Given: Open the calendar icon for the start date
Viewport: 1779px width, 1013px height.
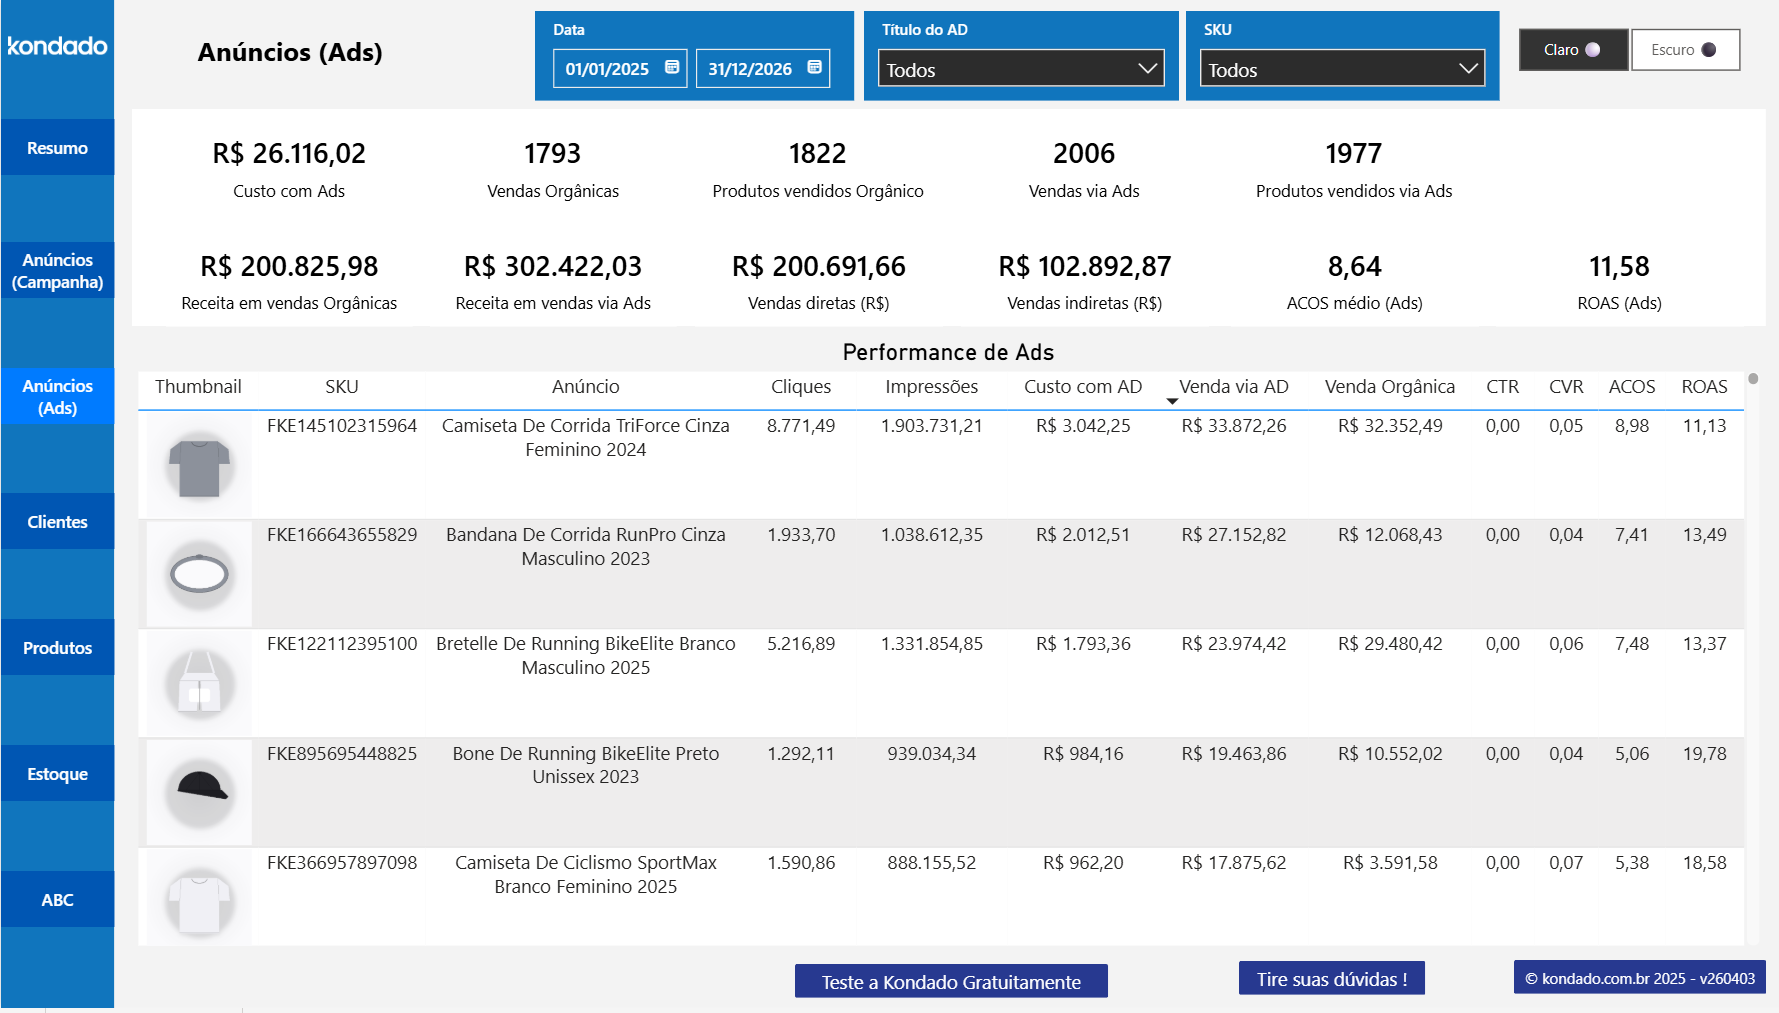Looking at the screenshot, I should pos(670,67).
